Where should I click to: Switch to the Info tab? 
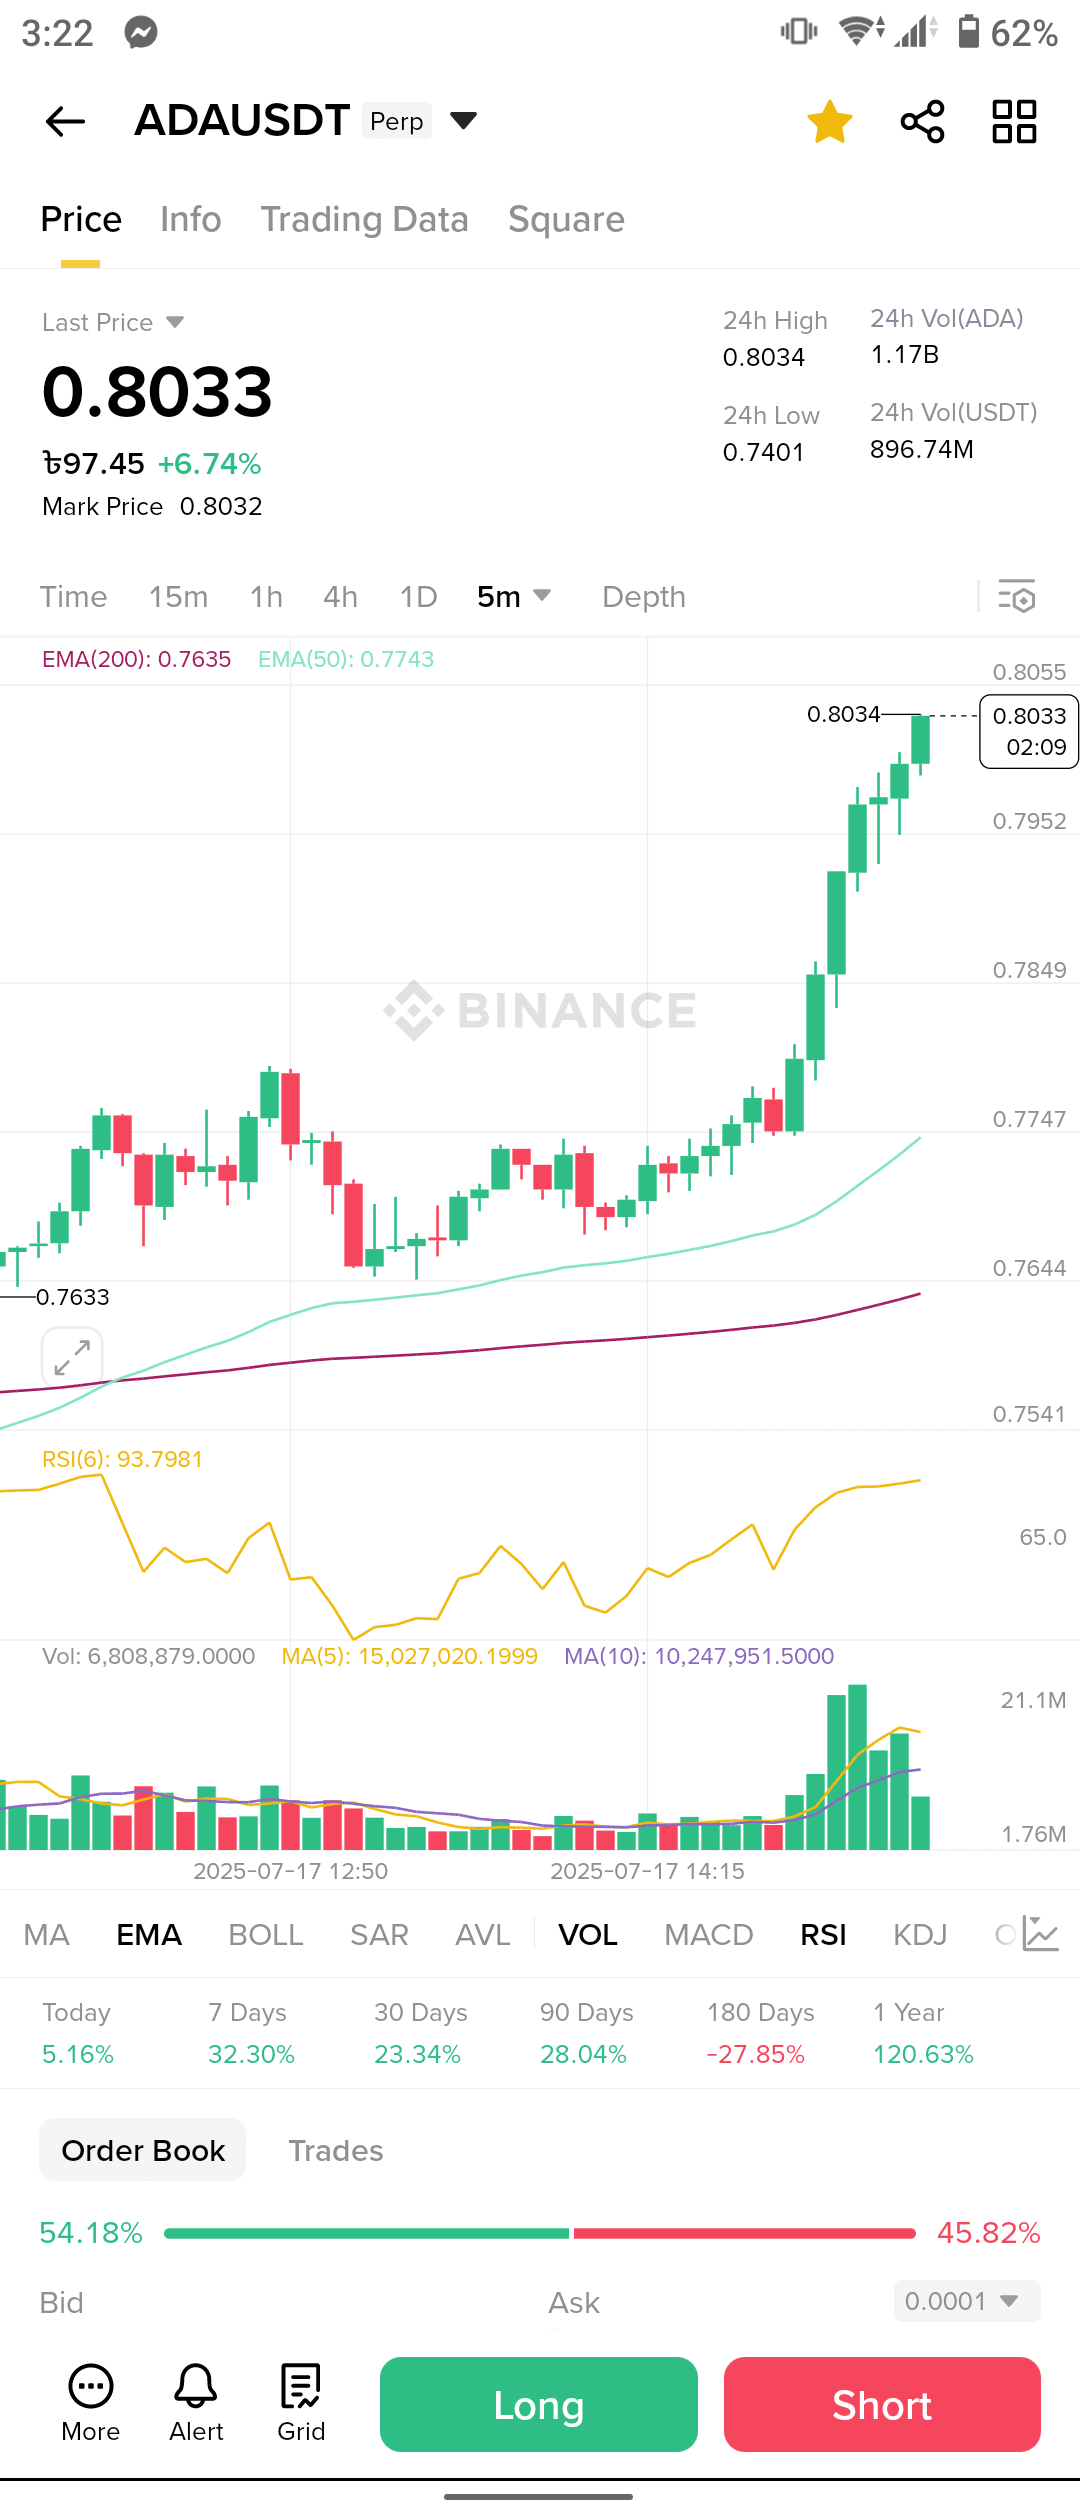tap(191, 219)
